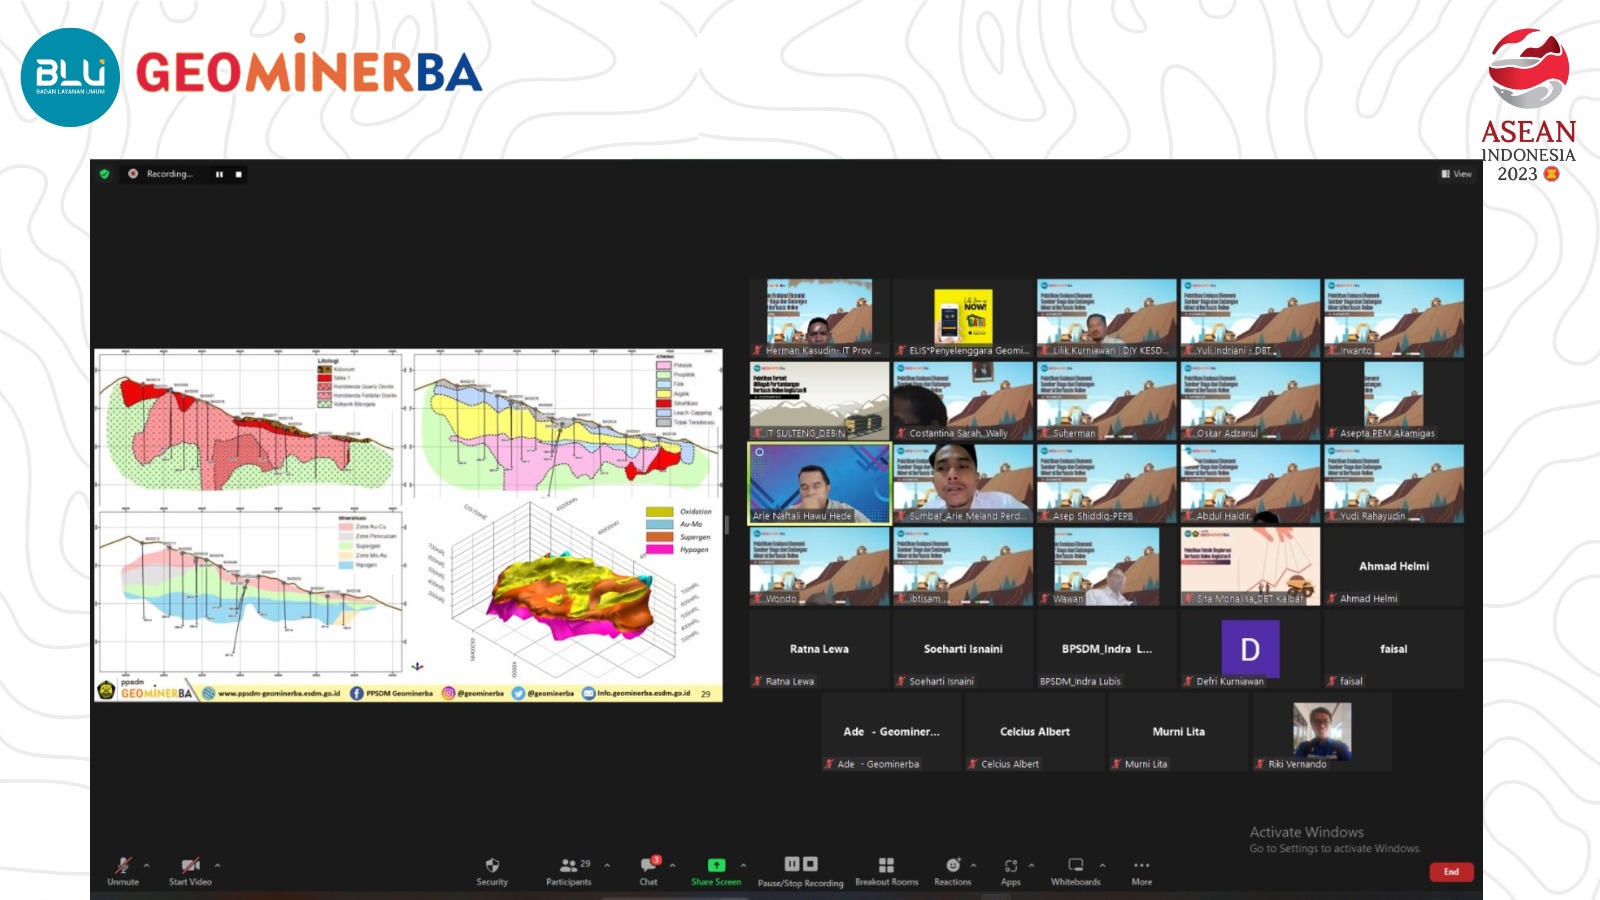Expand the arrow next to Share Screen
1600x900 pixels.
tap(743, 865)
